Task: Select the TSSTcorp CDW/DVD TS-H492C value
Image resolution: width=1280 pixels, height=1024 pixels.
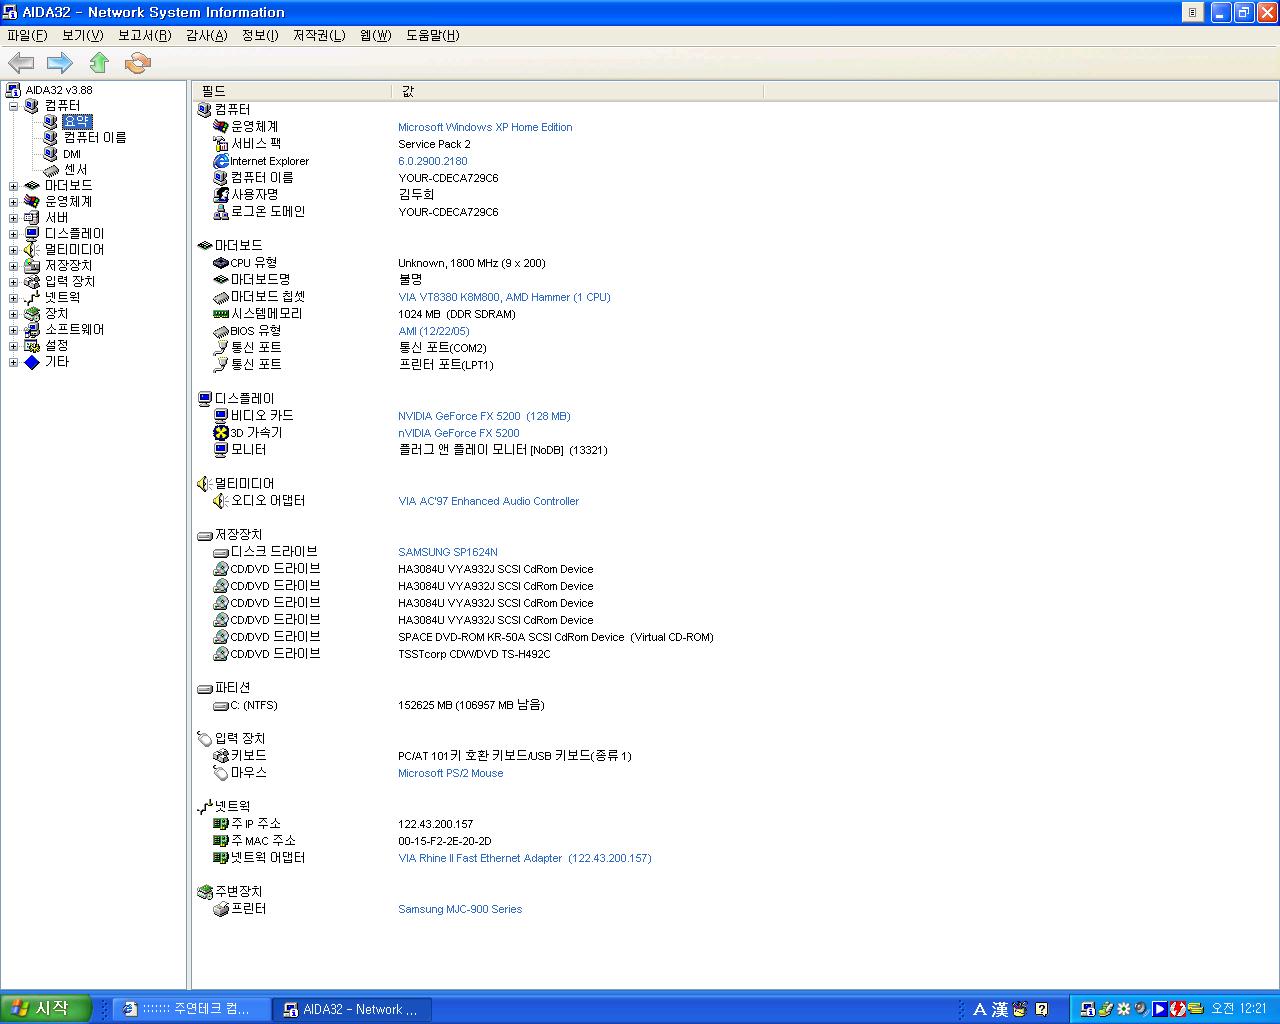Action: [474, 654]
